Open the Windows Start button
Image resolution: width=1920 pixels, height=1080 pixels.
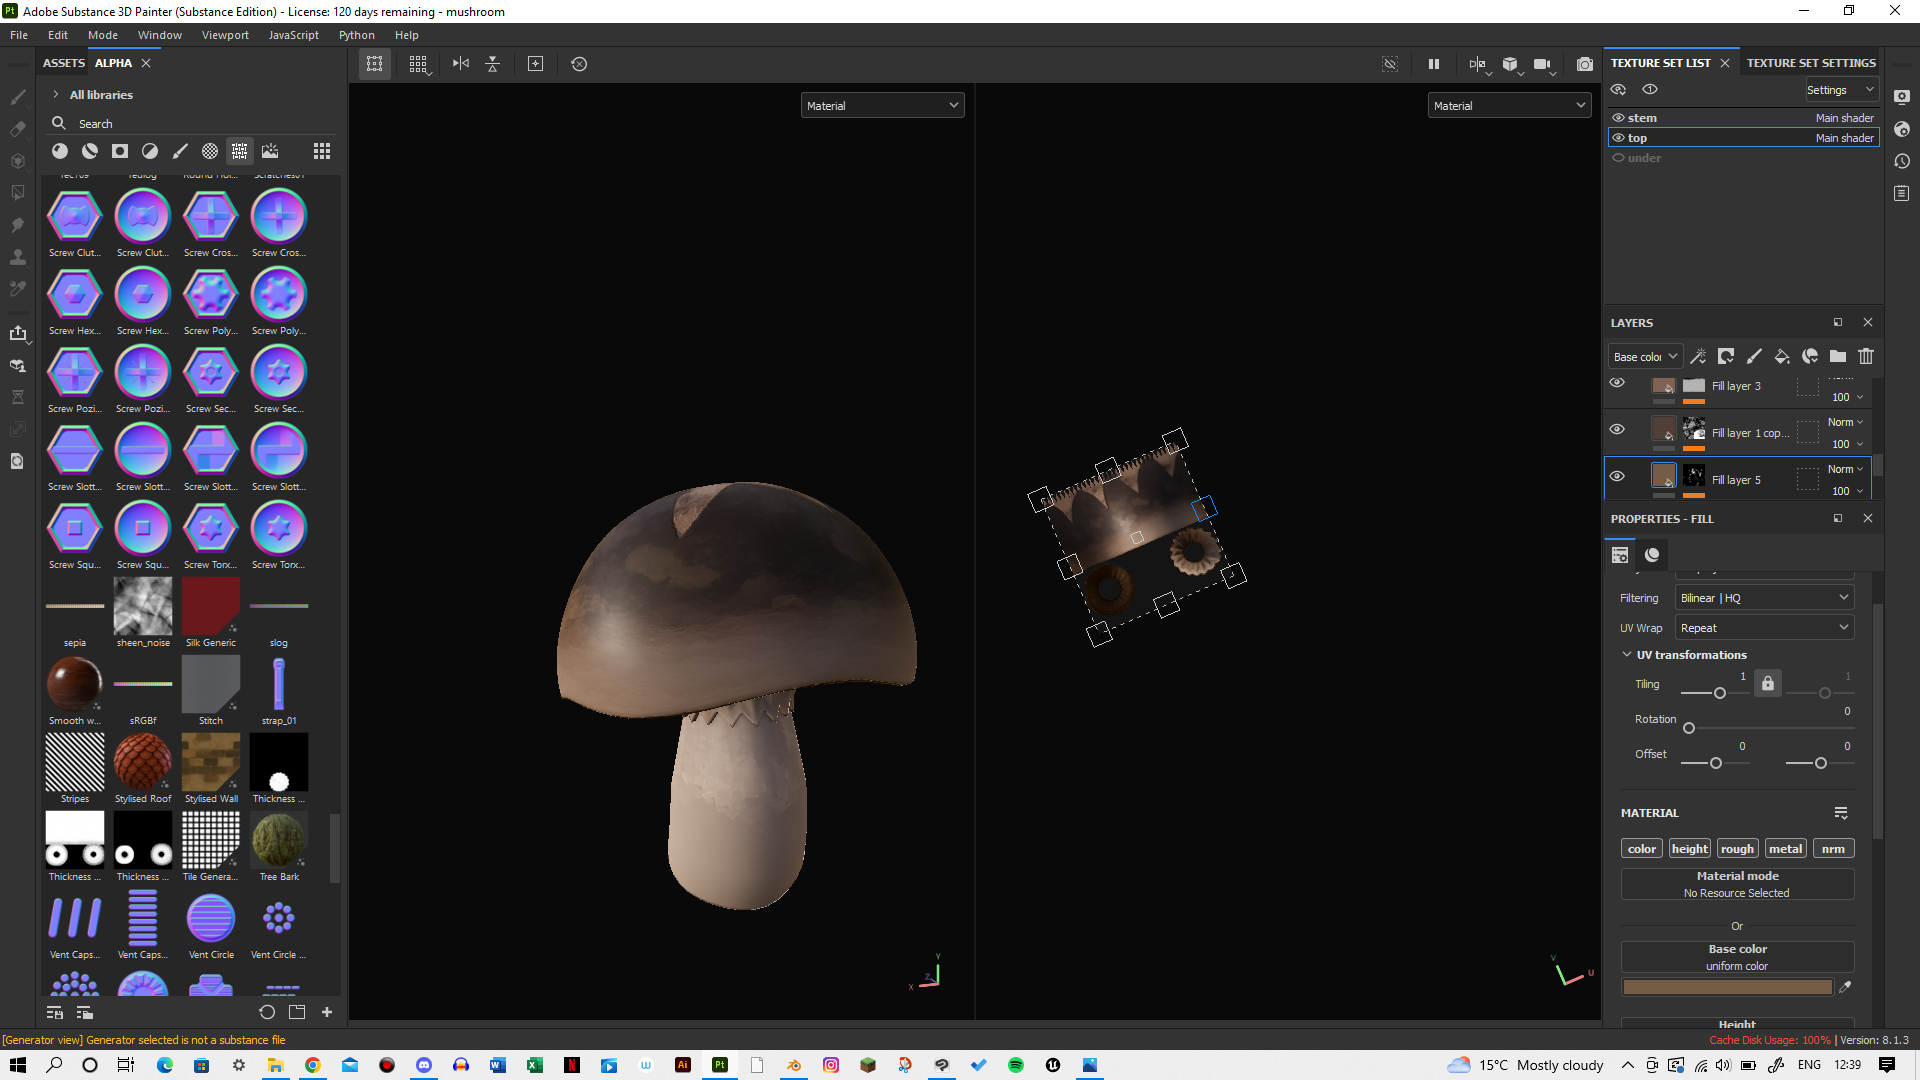click(x=18, y=1065)
